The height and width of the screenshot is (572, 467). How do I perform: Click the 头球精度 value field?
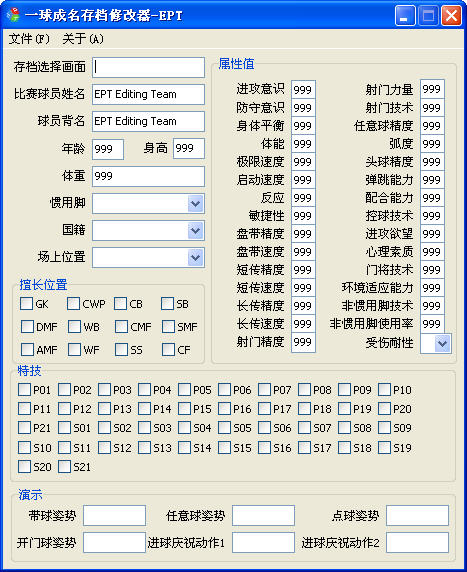pyautogui.click(x=432, y=162)
